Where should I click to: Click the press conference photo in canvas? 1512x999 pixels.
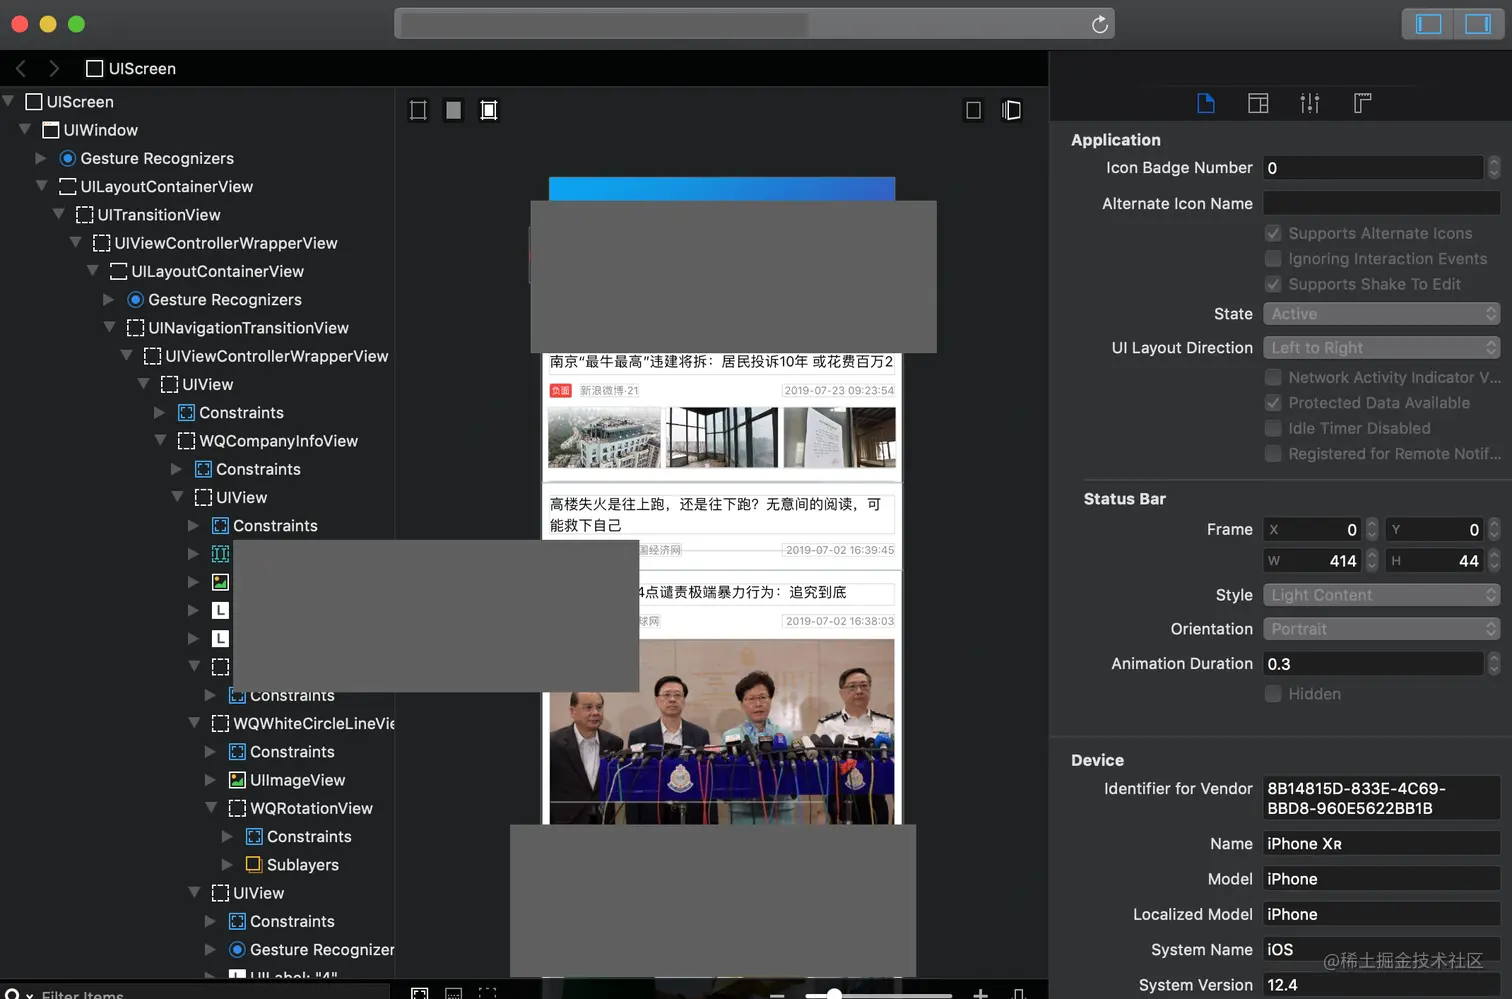(x=721, y=731)
